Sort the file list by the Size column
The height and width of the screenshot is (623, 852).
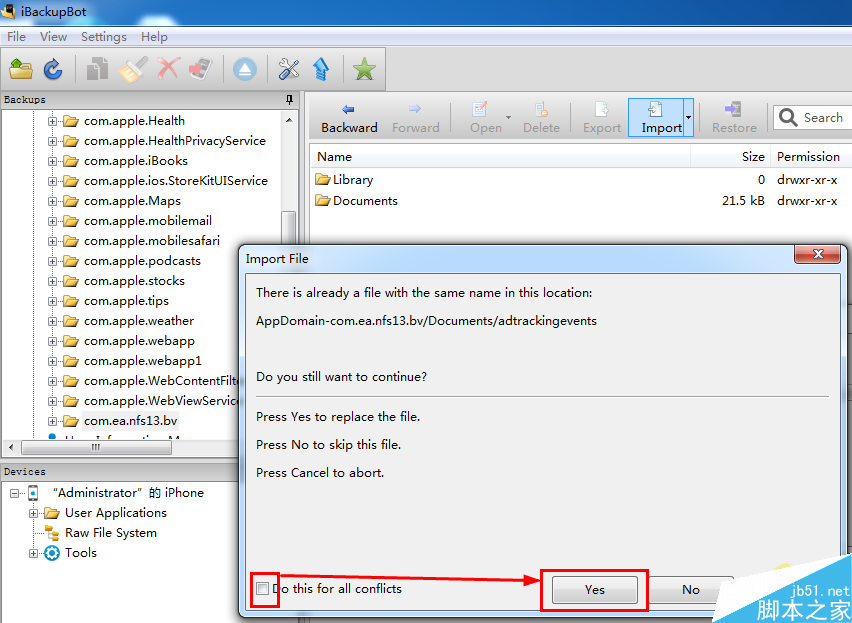pyautogui.click(x=729, y=157)
